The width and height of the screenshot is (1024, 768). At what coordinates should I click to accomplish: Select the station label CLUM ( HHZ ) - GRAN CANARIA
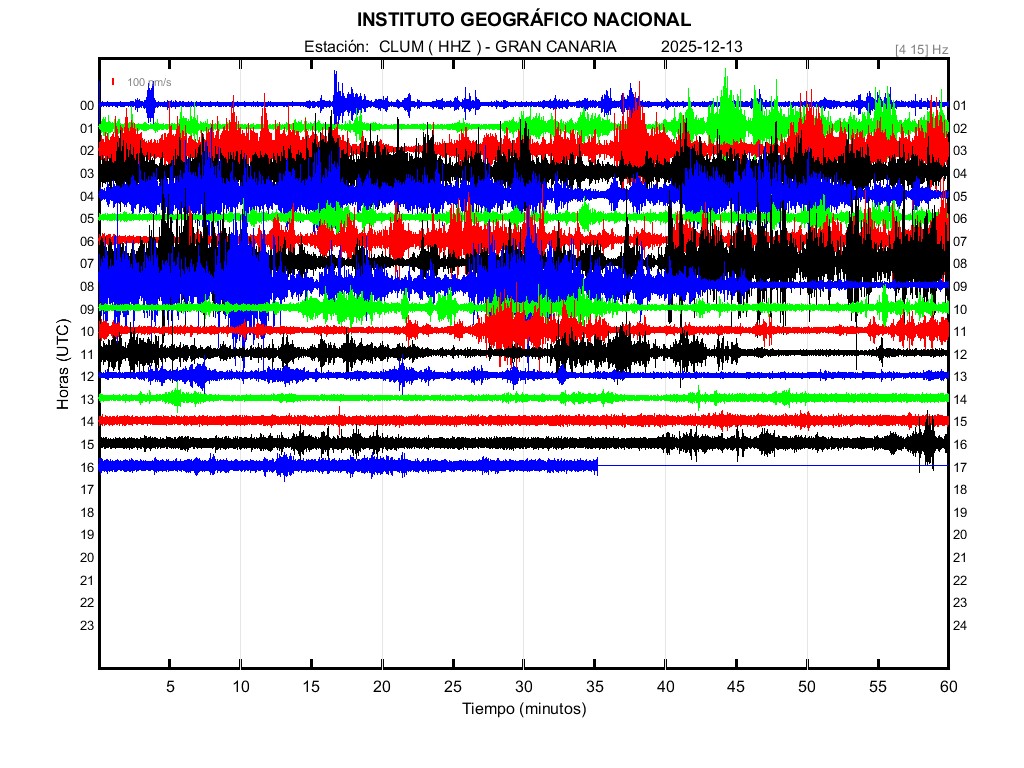497,47
